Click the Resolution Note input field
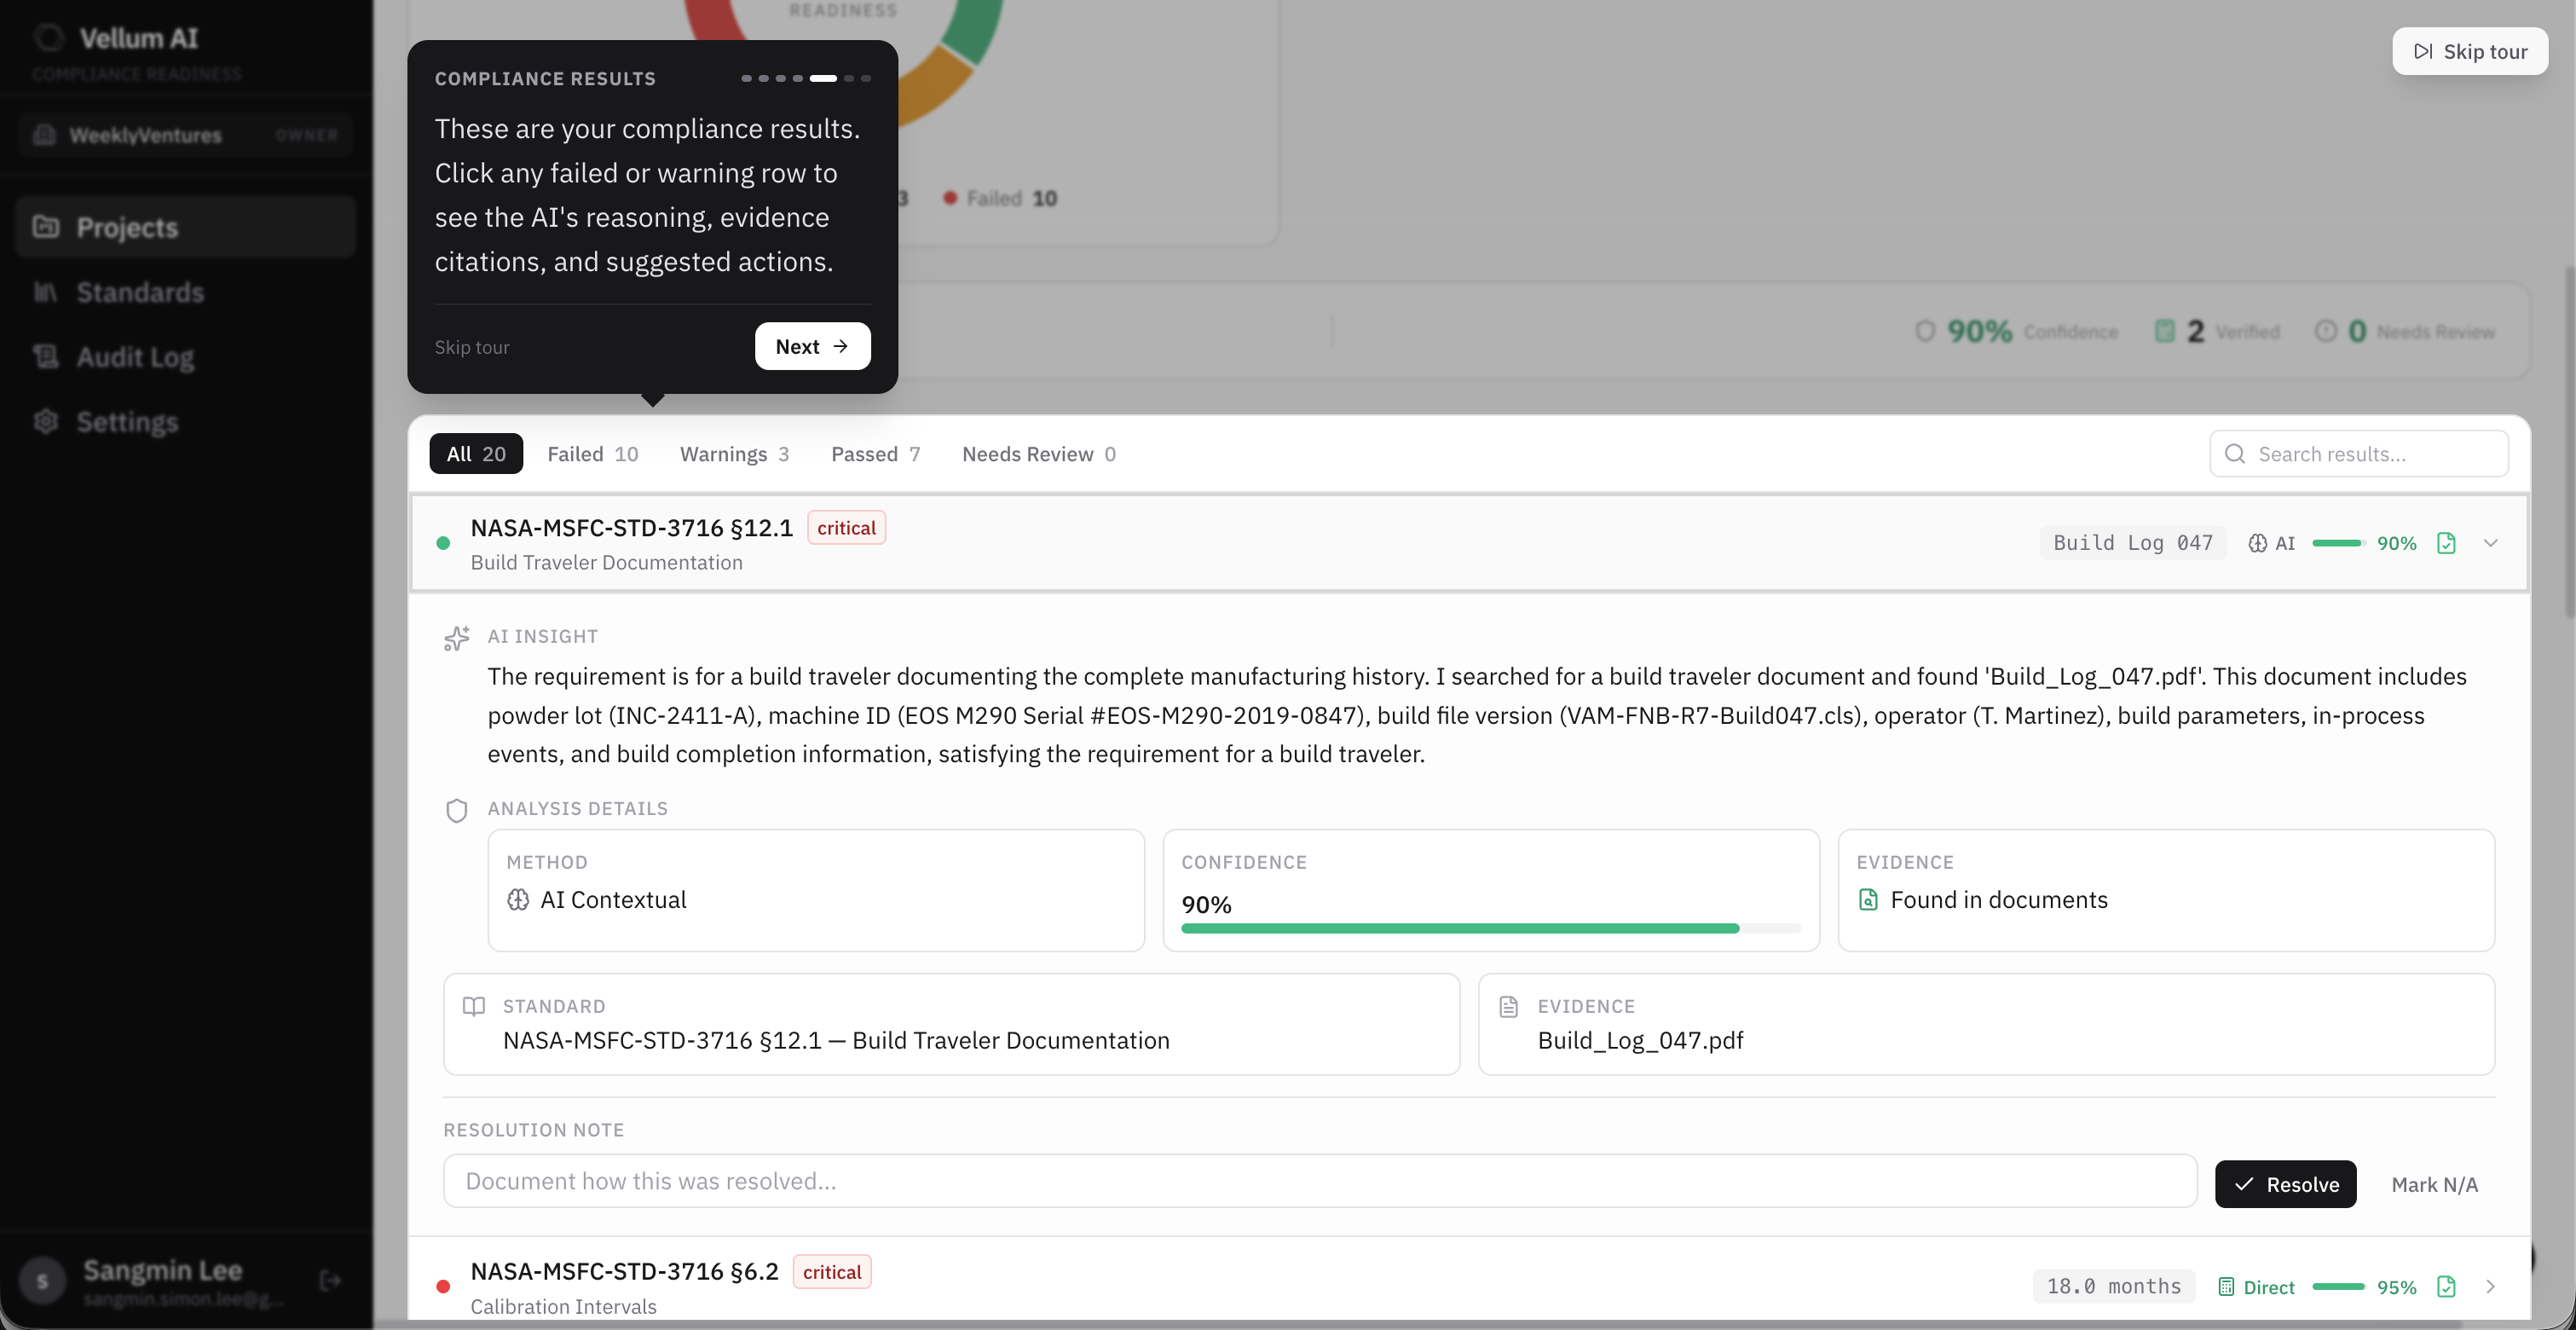2576x1330 pixels. pos(1320,1182)
